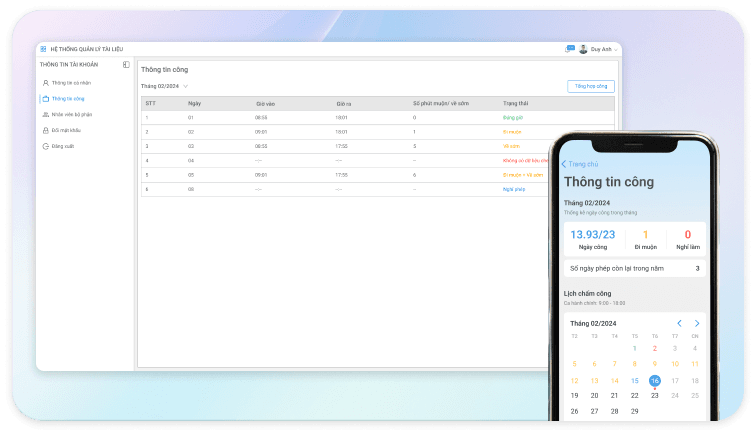756x435 pixels.
Task: Click the Nhân viên bộ phận people icon
Action: coord(45,114)
